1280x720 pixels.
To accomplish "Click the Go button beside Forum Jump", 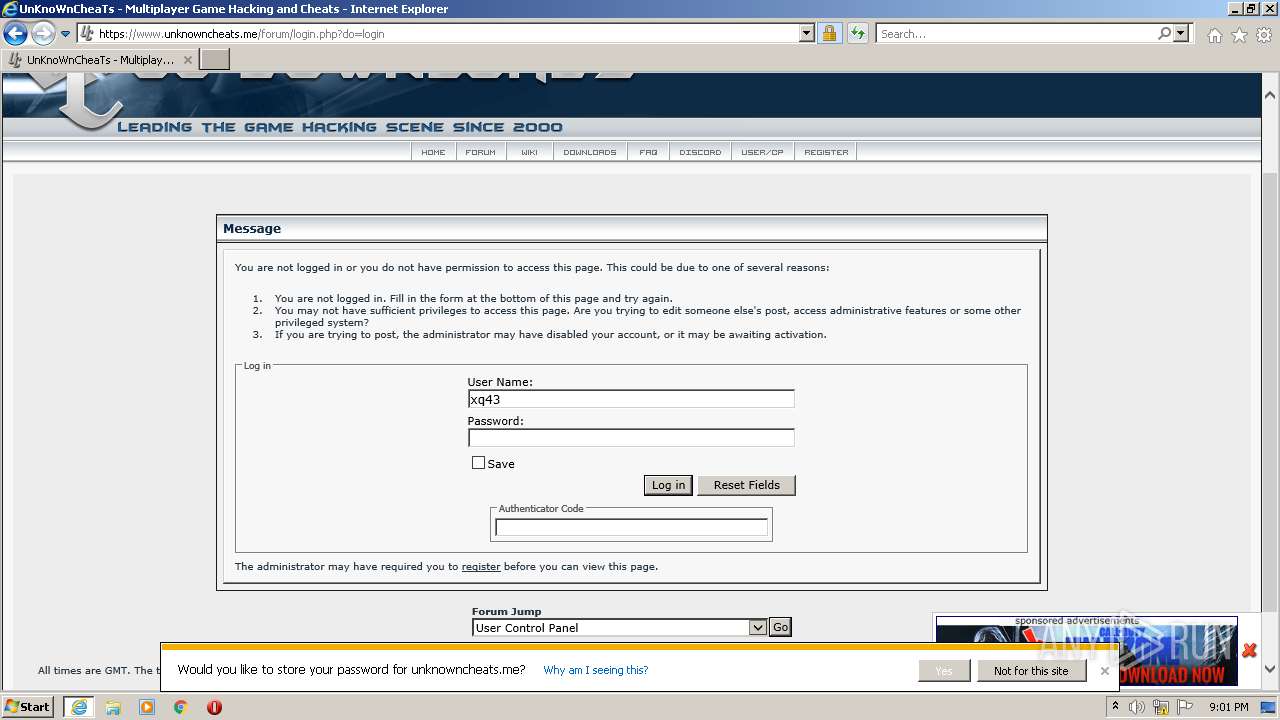I will click(780, 627).
